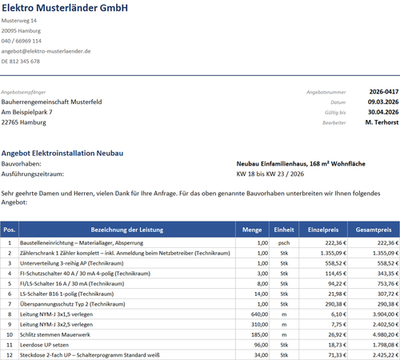Select unit price 114,45 €

336,274
